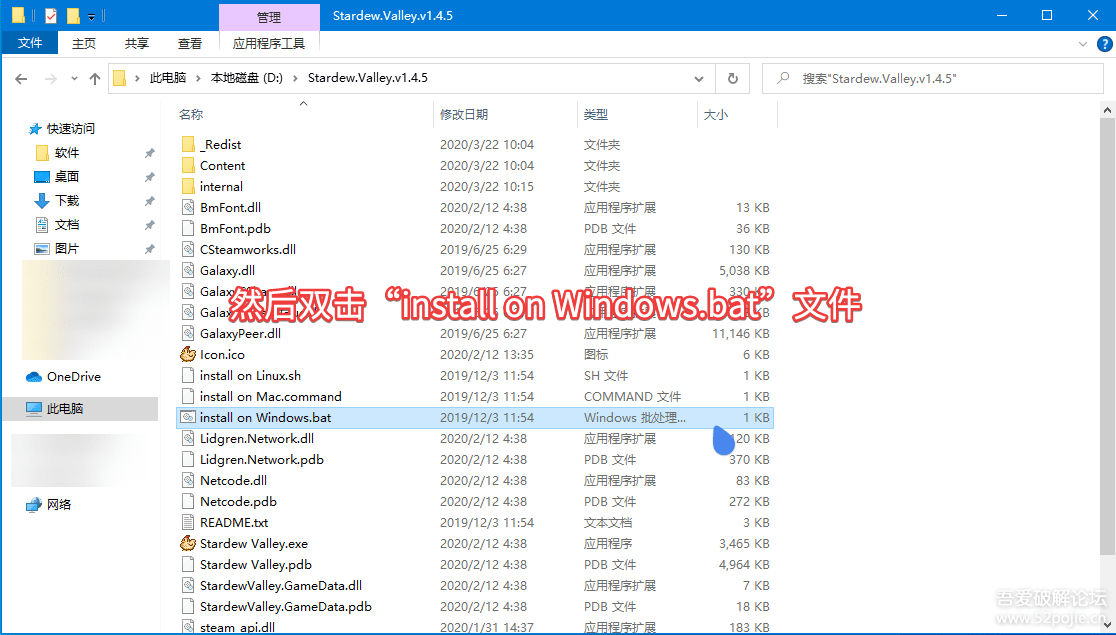The image size is (1116, 635).
Task: Select the install on Mac.command icon
Action: coord(188,397)
